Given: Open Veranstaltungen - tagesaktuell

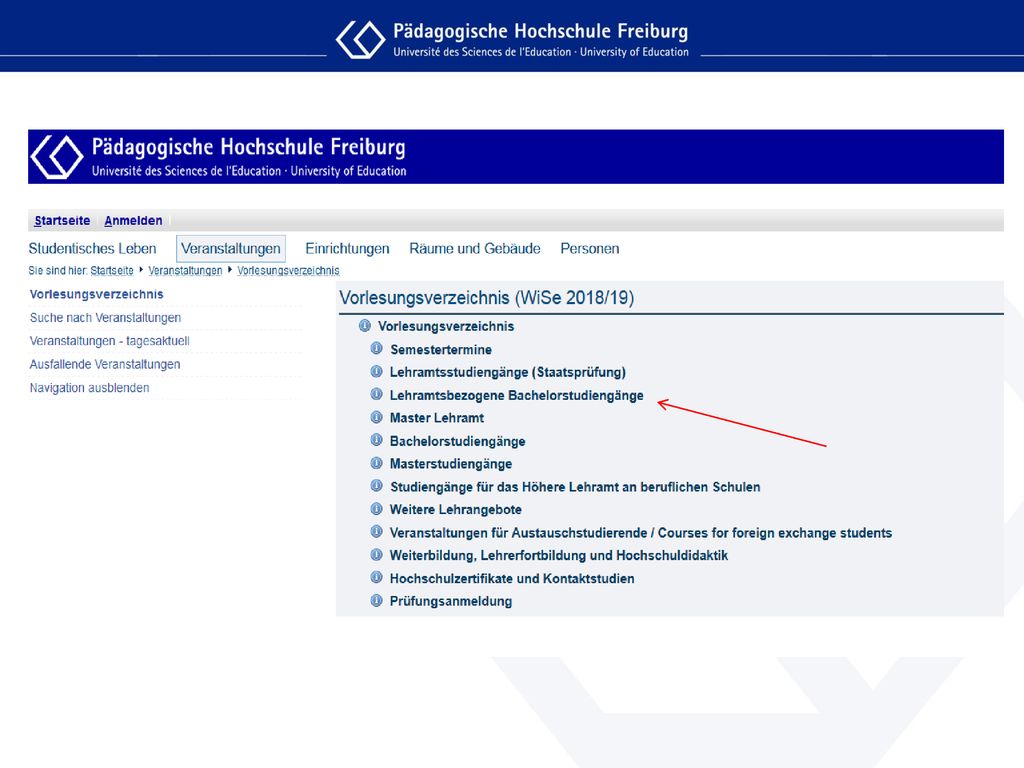Looking at the screenshot, I should point(110,341).
